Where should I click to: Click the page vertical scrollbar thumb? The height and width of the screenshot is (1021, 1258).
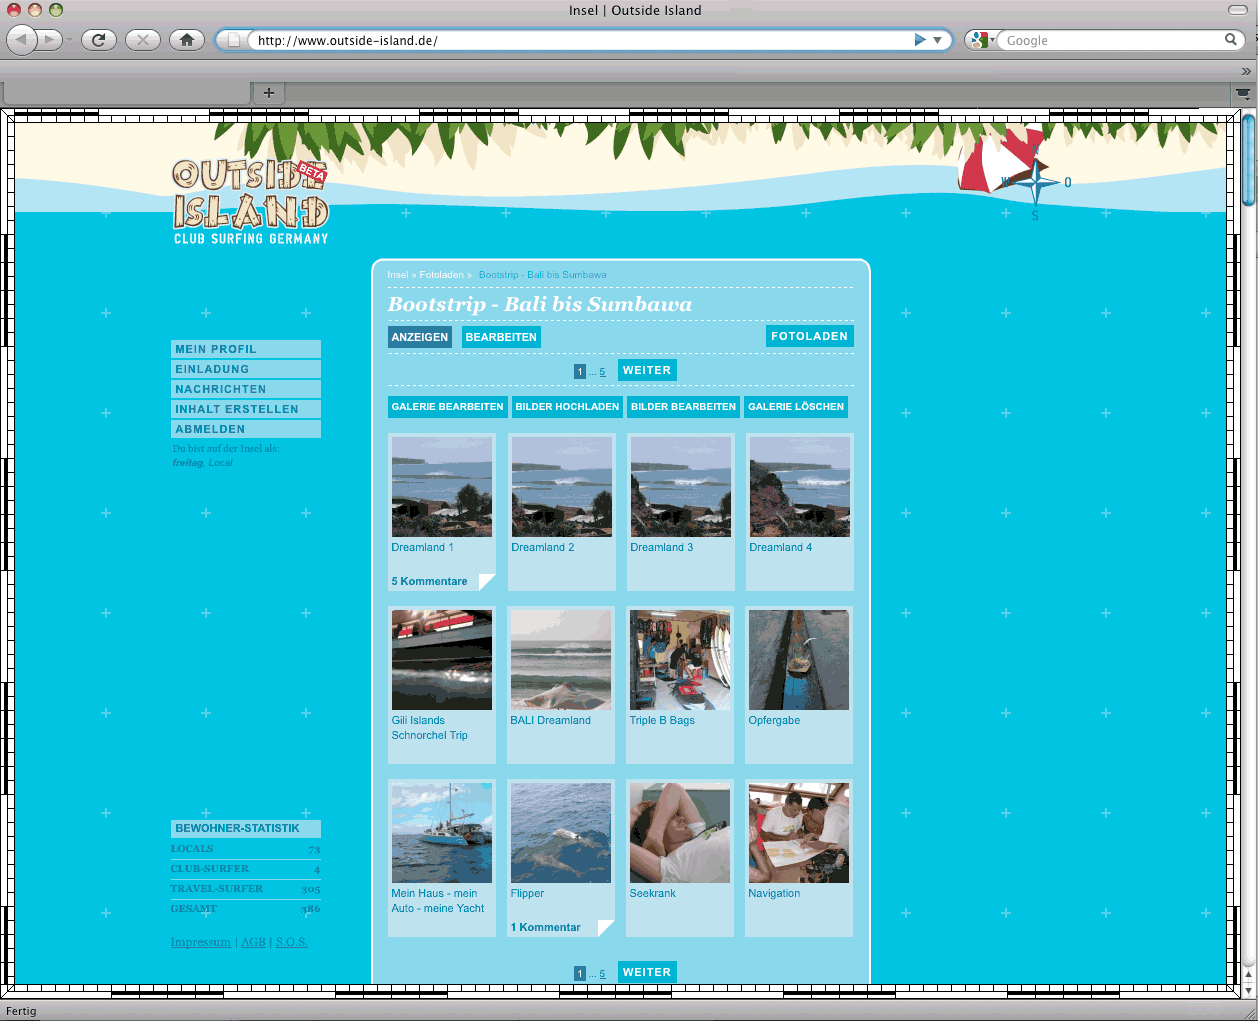1248,160
